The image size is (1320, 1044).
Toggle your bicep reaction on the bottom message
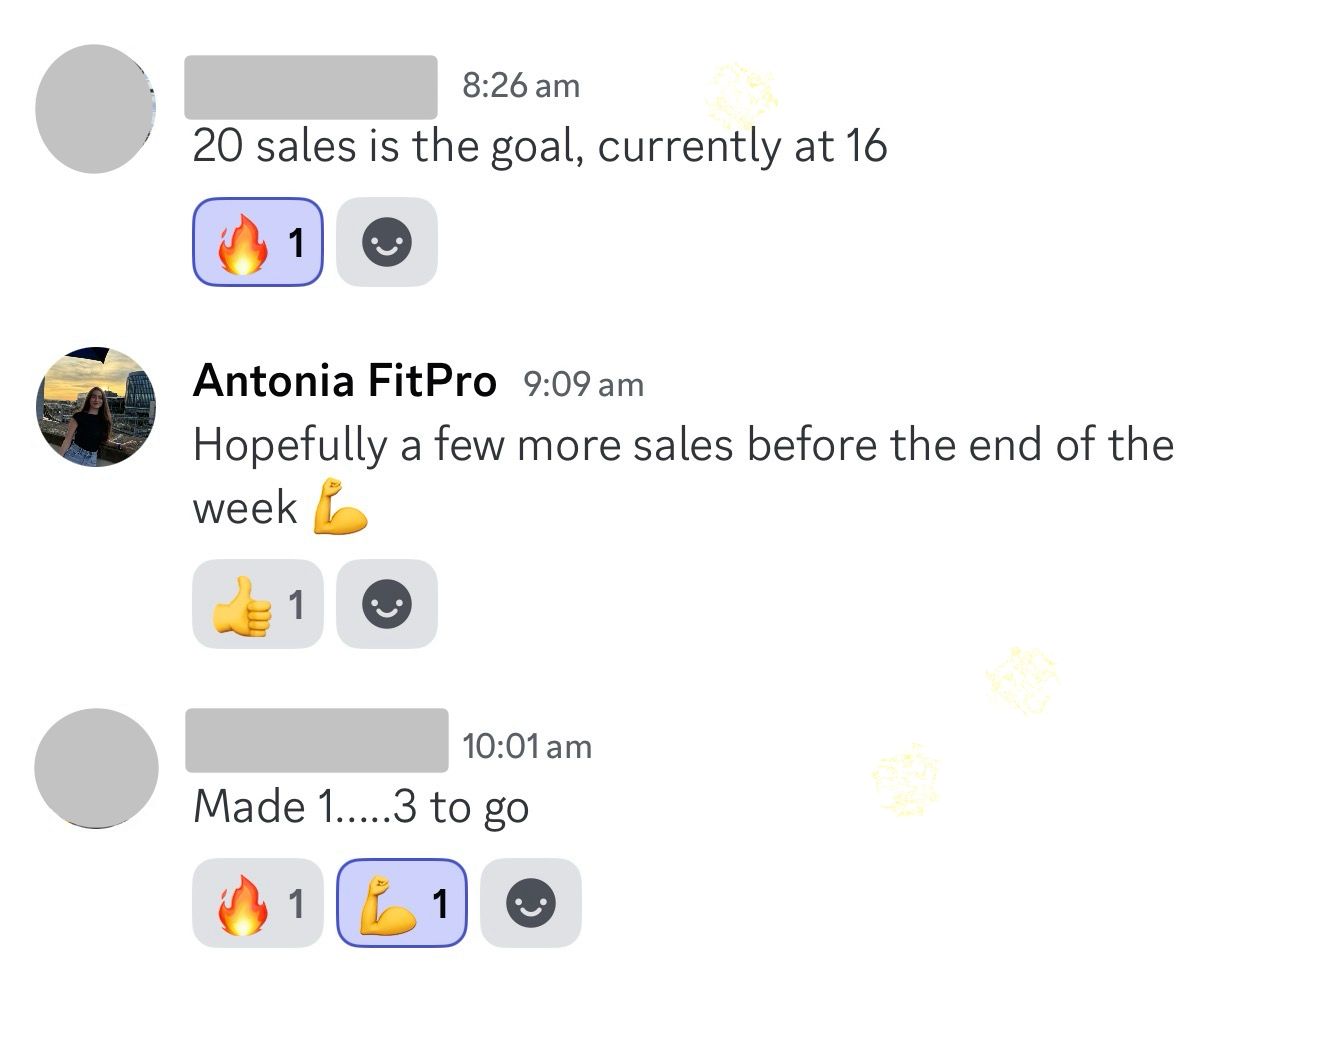(401, 902)
